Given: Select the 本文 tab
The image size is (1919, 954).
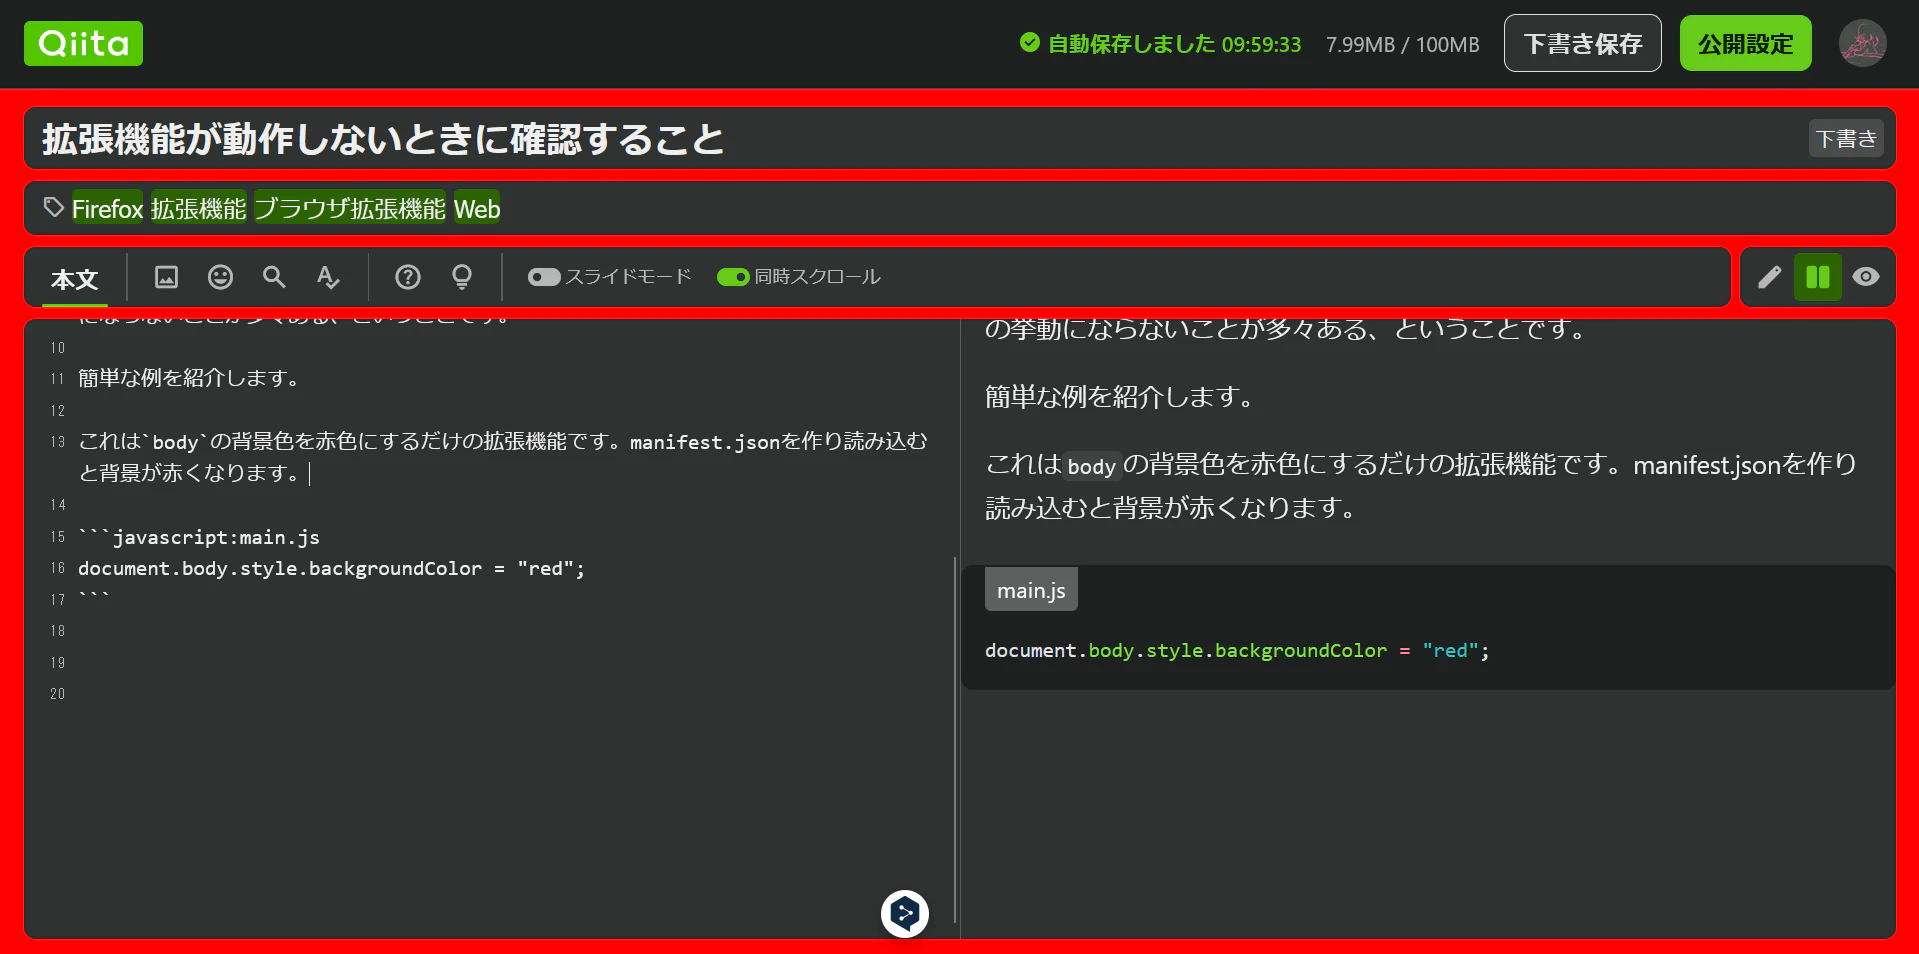Looking at the screenshot, I should tap(75, 279).
